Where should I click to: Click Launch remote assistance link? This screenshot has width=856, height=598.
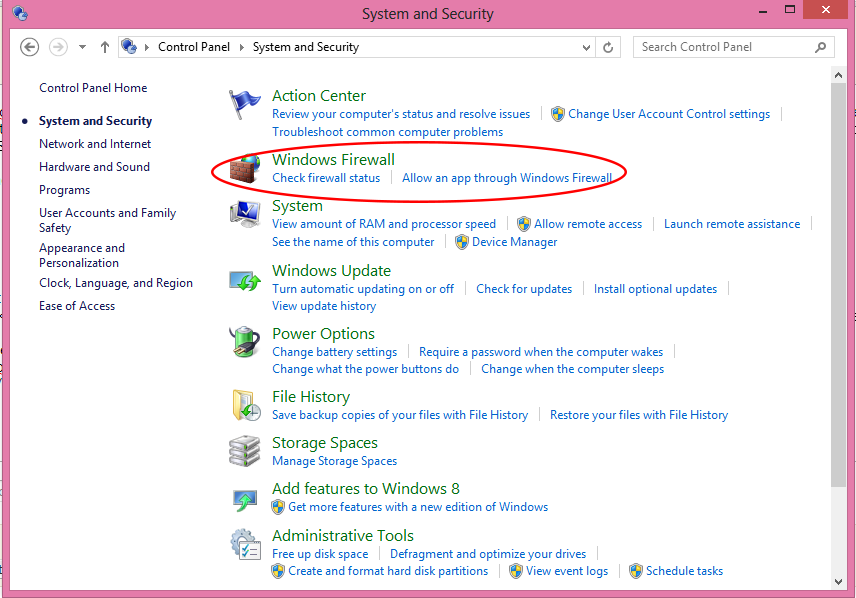point(732,224)
